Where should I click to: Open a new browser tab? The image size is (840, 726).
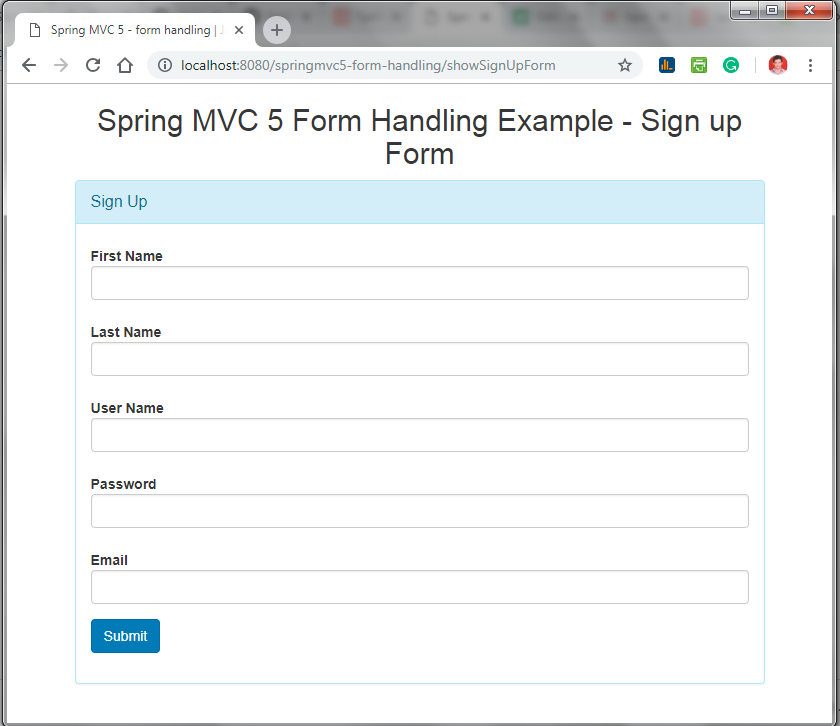[x=276, y=30]
